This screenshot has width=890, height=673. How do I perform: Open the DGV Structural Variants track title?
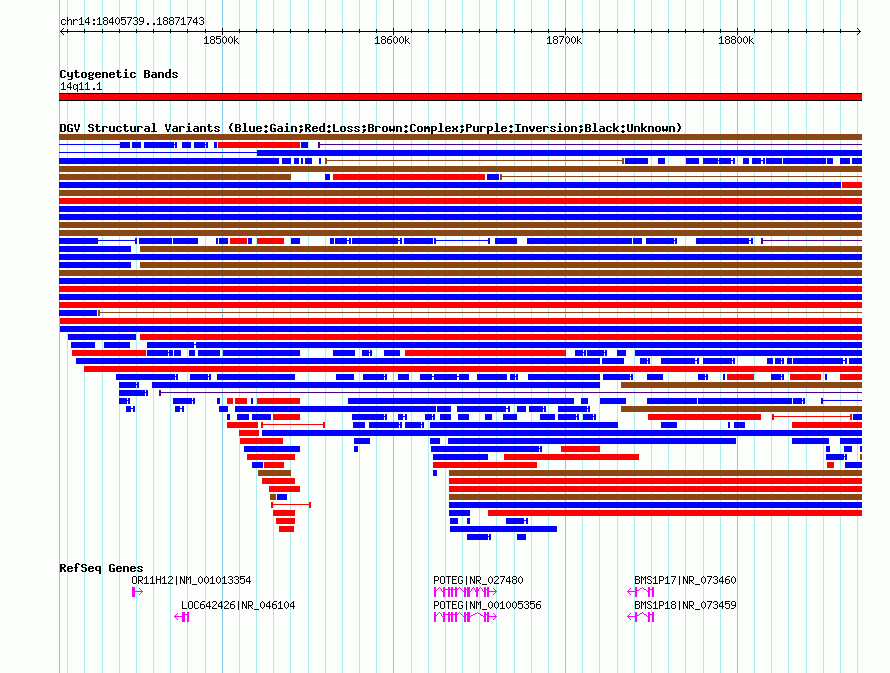(x=371, y=128)
